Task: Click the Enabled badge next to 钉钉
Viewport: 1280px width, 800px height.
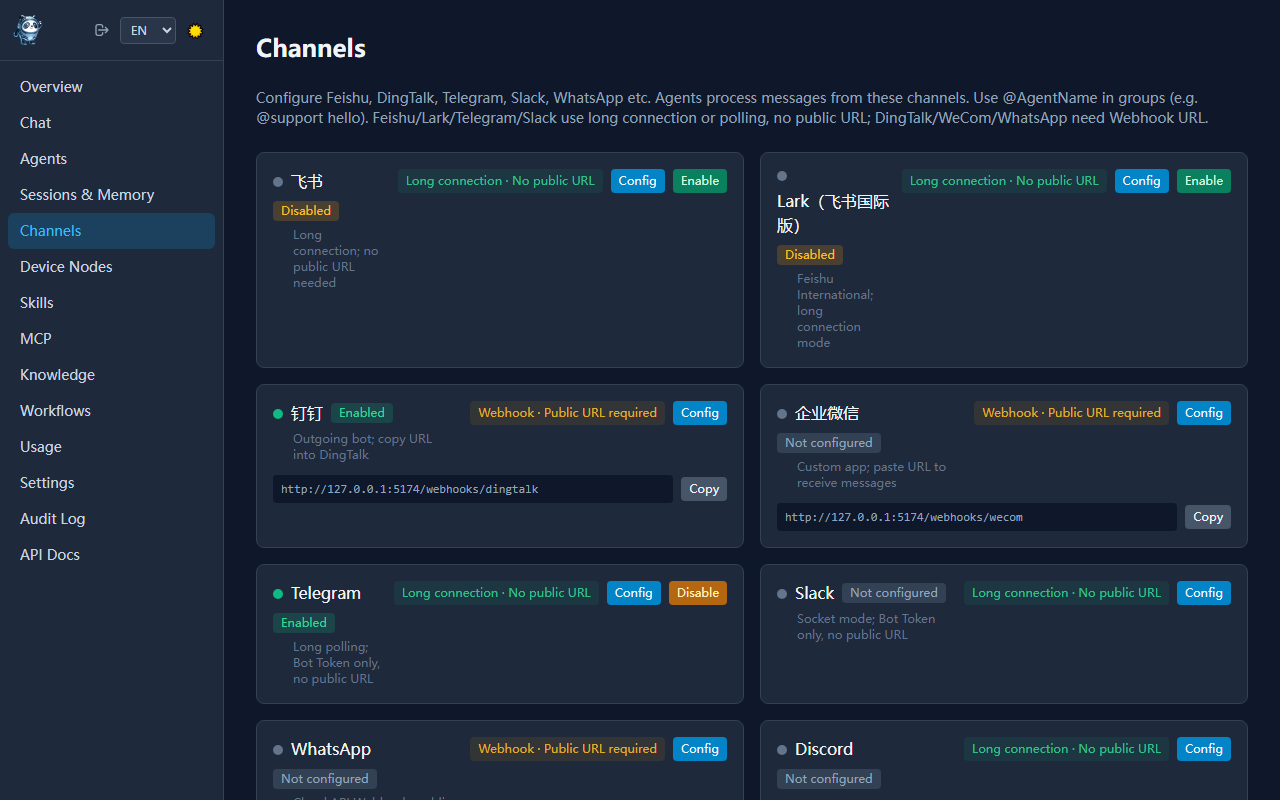Action: (362, 413)
